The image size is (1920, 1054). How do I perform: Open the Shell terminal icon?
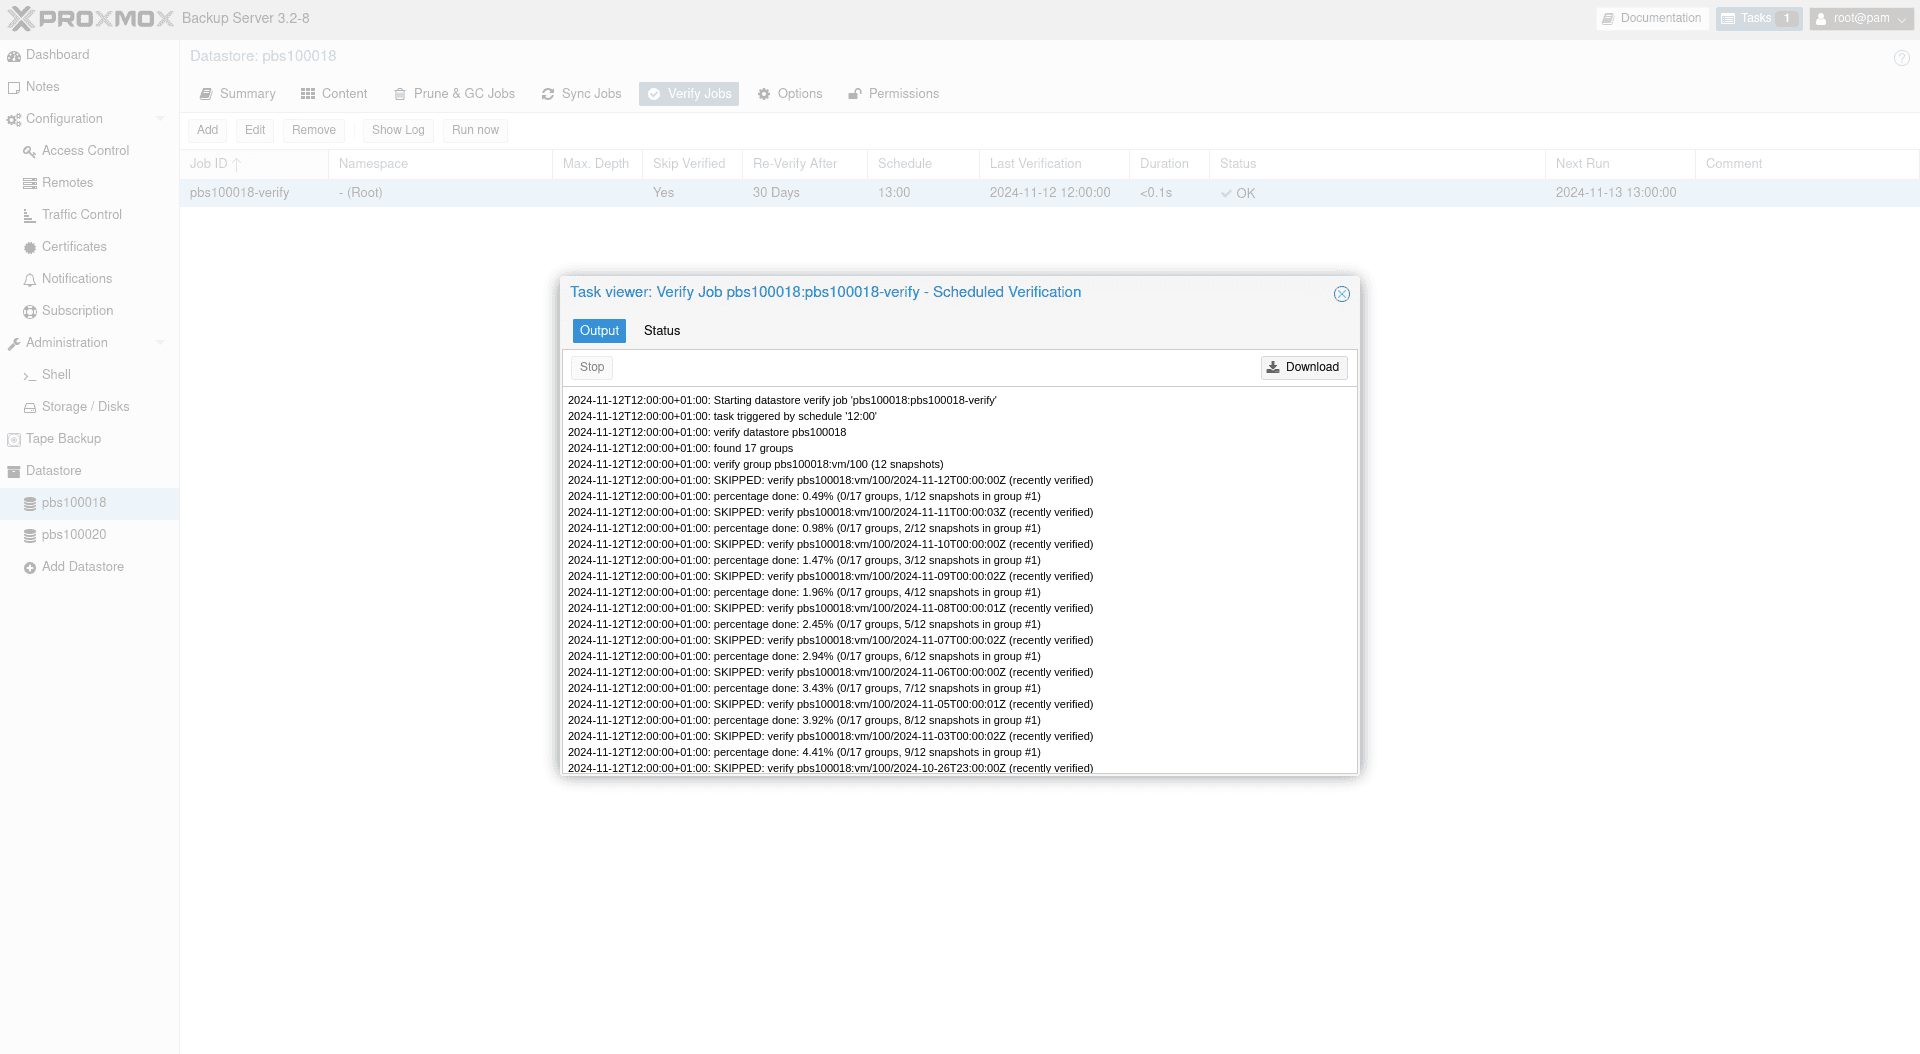click(30, 376)
